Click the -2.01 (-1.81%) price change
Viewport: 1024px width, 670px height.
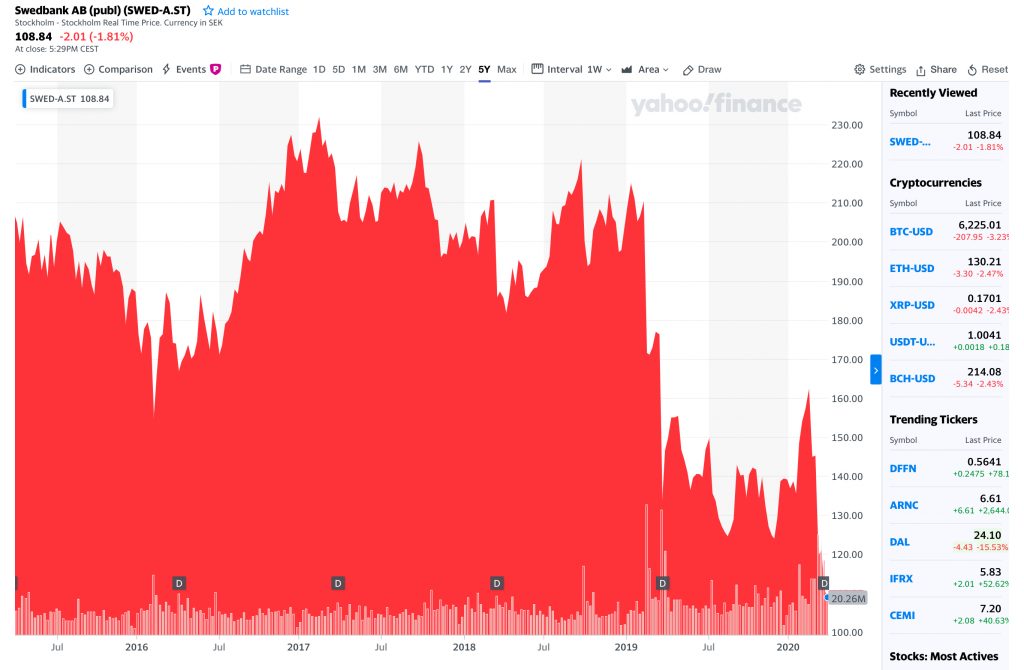[96, 37]
